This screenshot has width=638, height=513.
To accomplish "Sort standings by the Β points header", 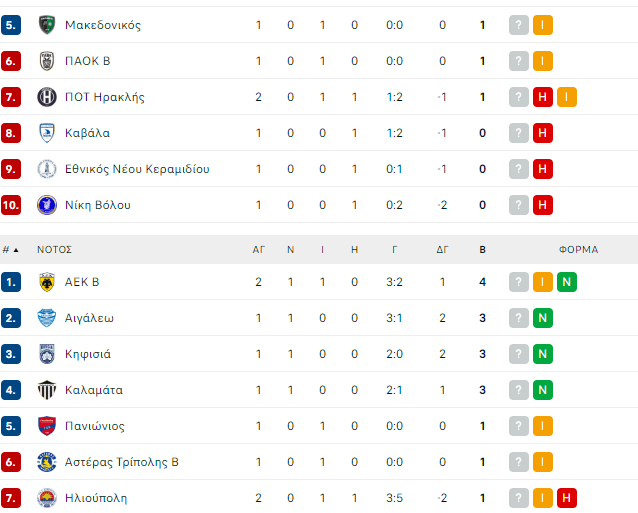I will click(x=483, y=250).
